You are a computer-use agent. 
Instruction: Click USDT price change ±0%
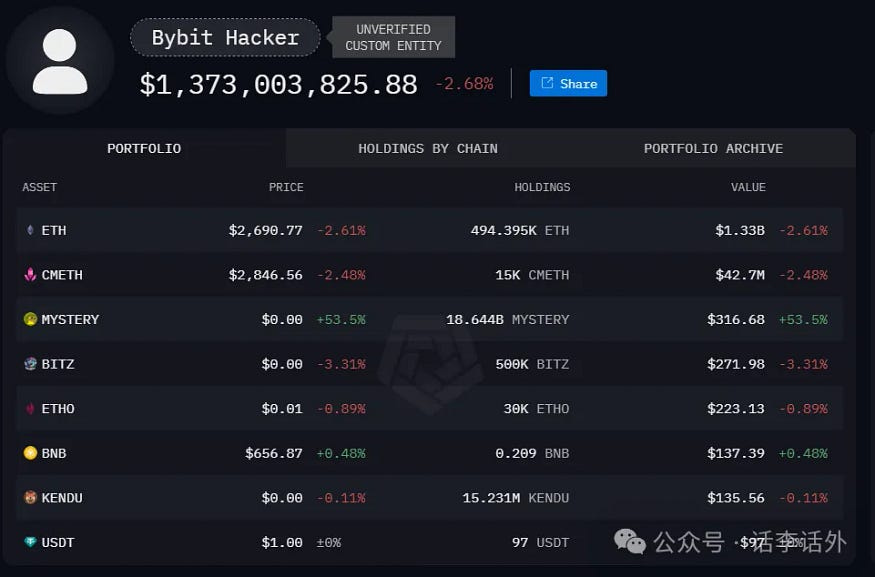[329, 542]
